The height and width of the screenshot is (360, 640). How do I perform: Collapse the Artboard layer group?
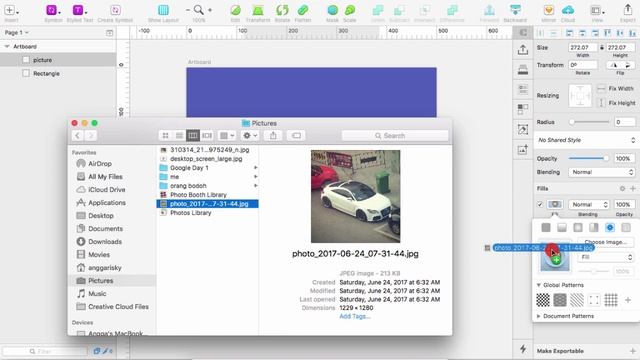7,47
